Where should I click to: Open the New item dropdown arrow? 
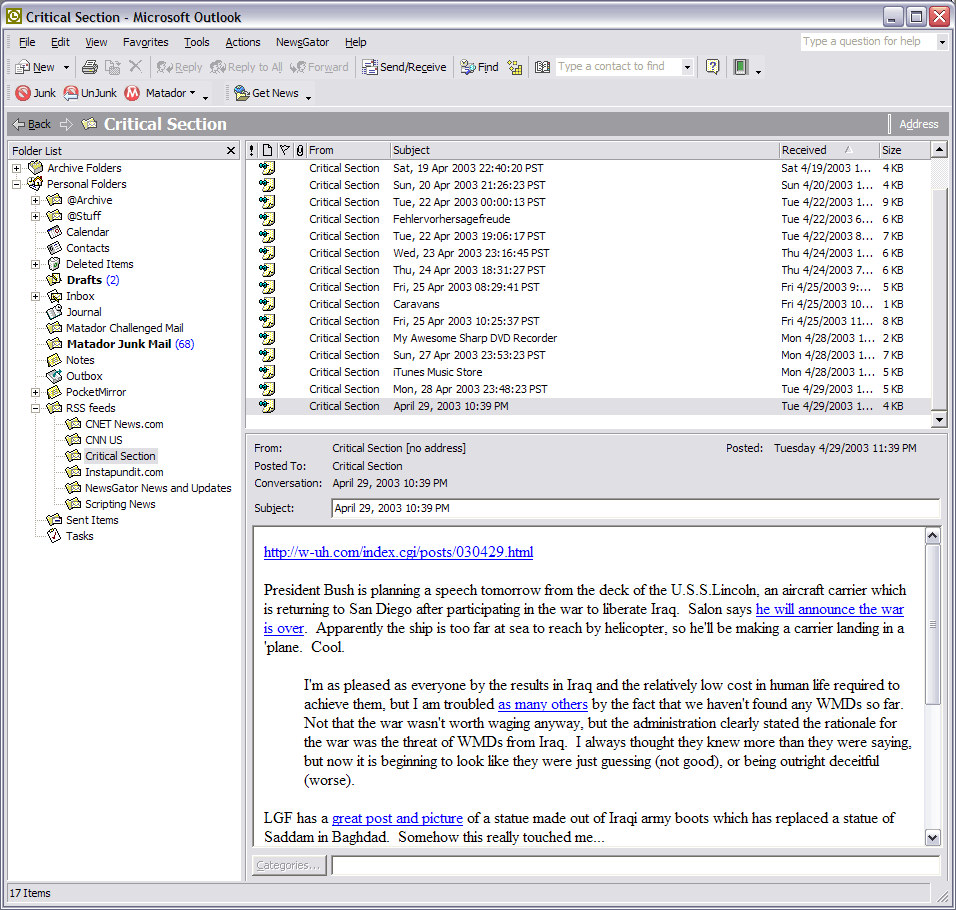pyautogui.click(x=66, y=68)
